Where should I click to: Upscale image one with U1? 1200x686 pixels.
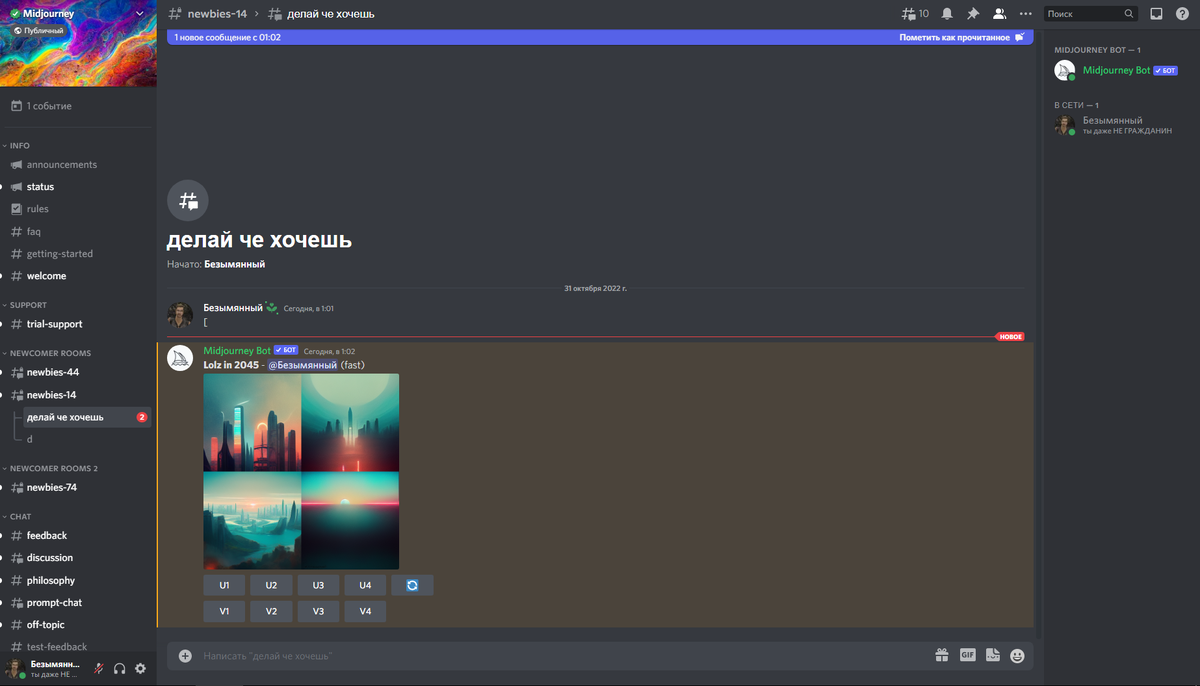coord(224,585)
